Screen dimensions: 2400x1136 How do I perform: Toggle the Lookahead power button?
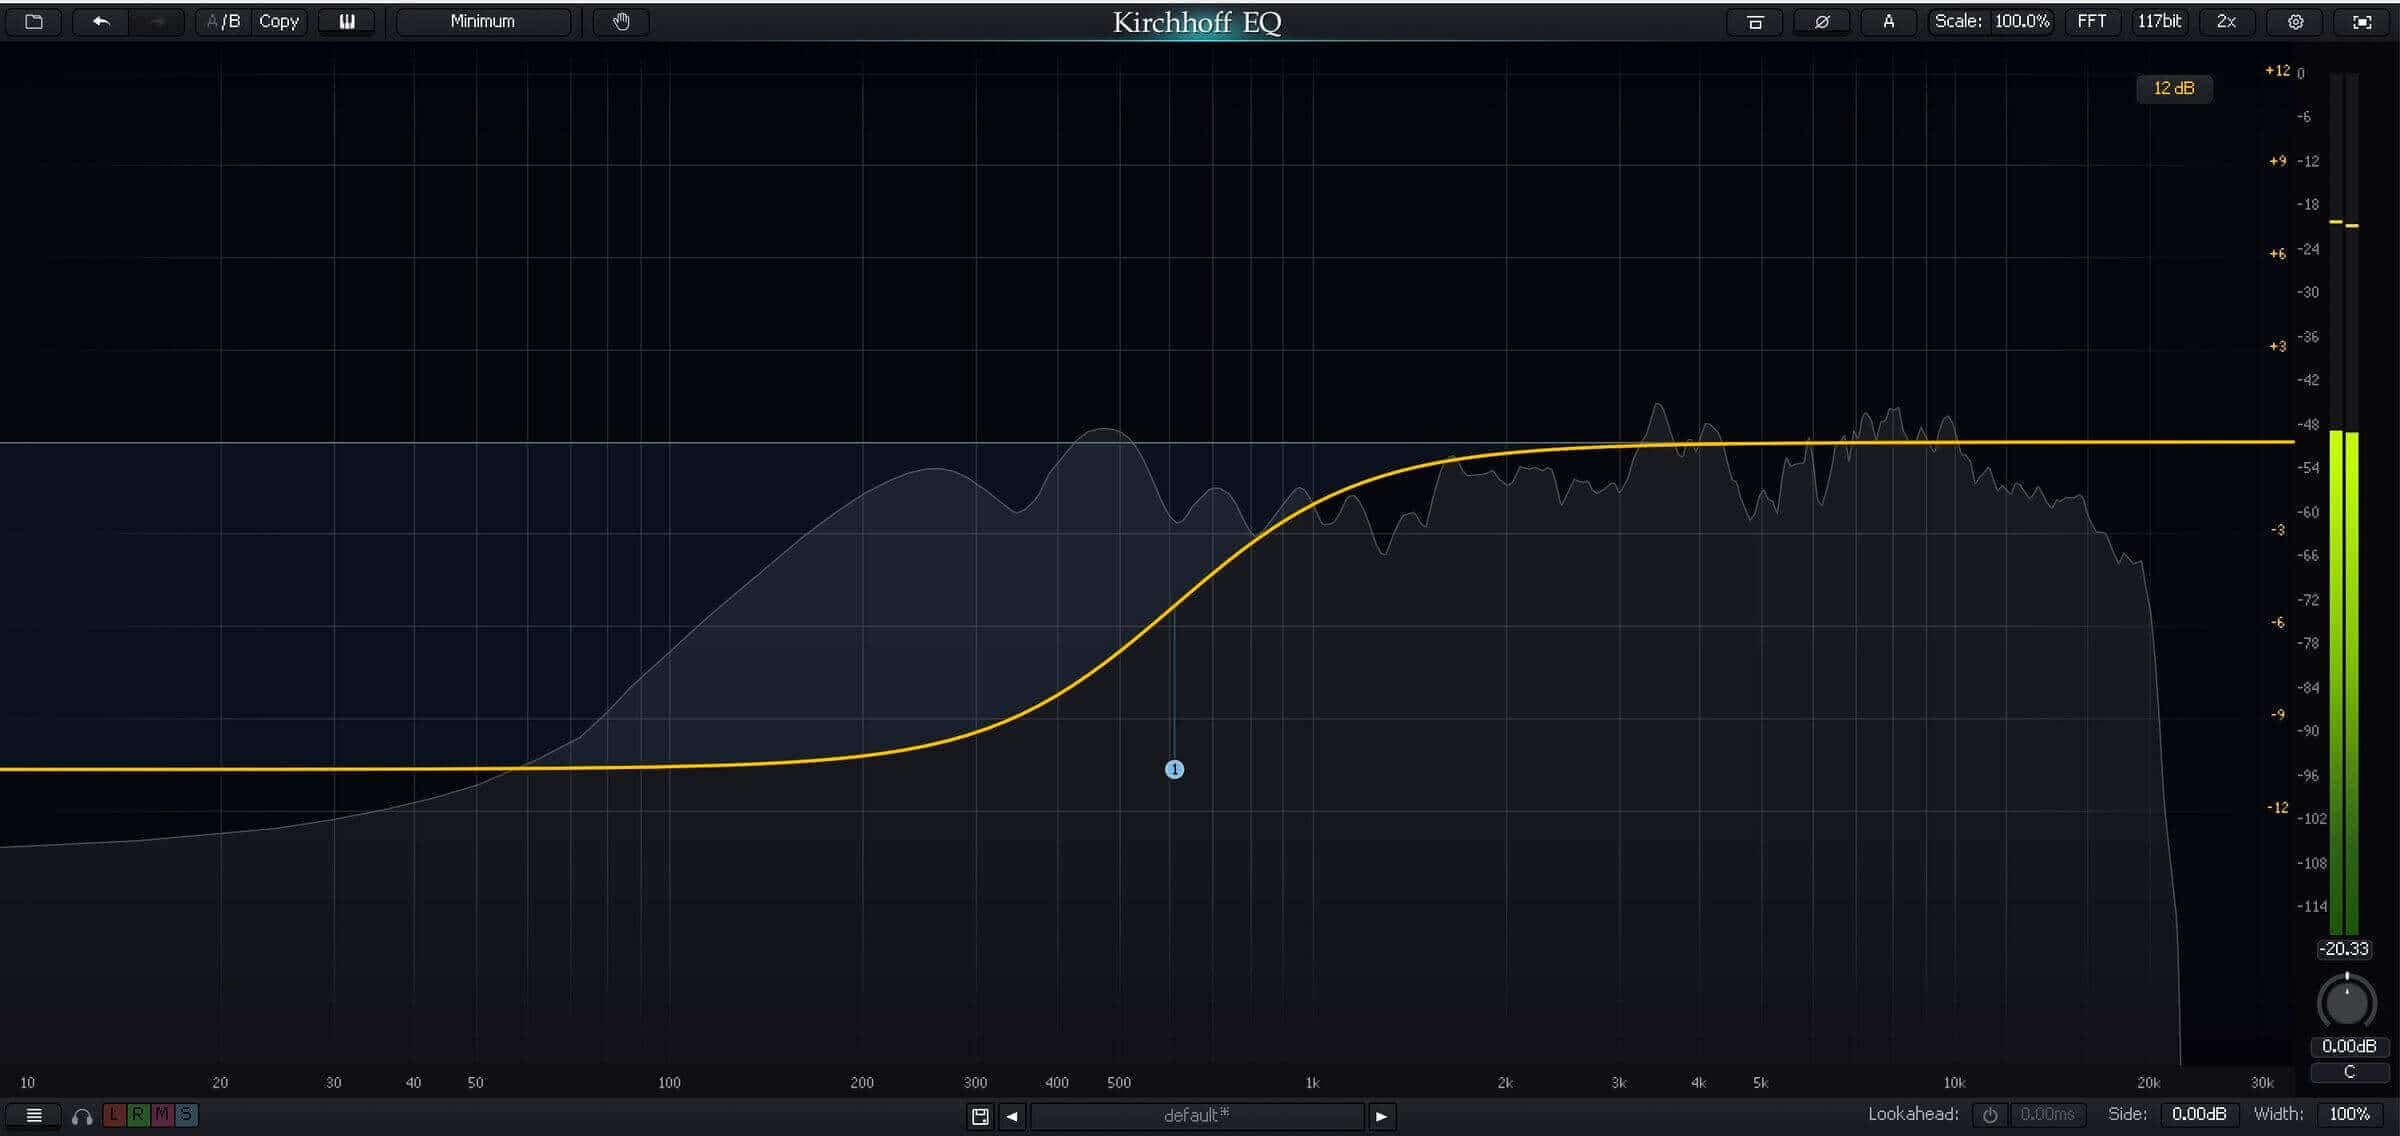[x=1990, y=1115]
